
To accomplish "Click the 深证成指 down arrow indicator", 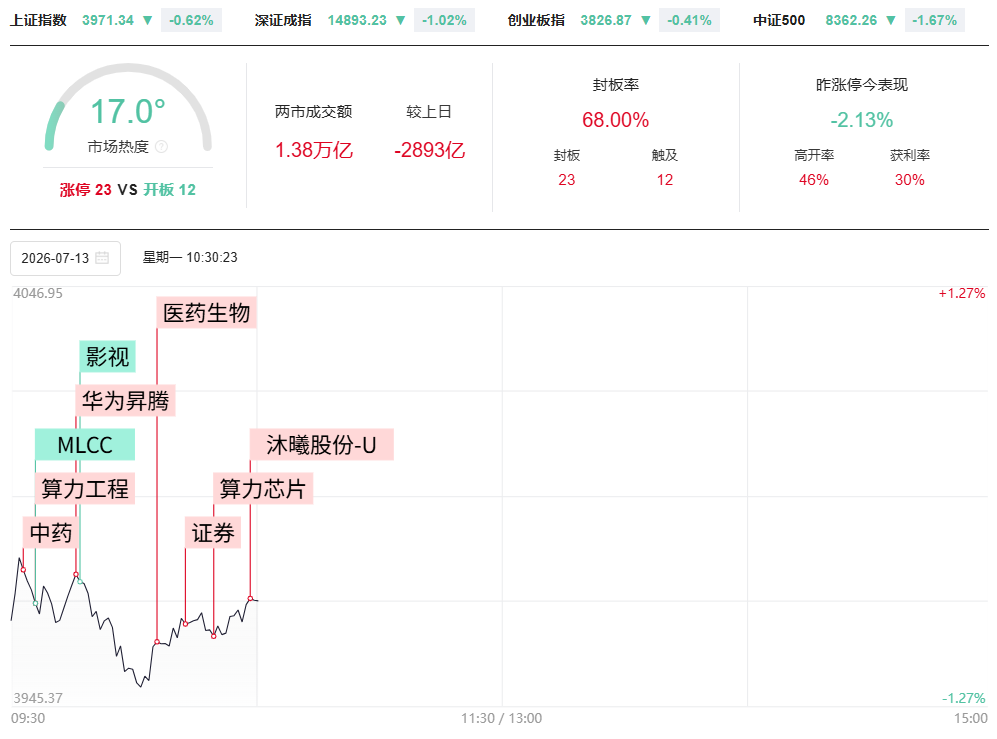I will click(401, 20).
